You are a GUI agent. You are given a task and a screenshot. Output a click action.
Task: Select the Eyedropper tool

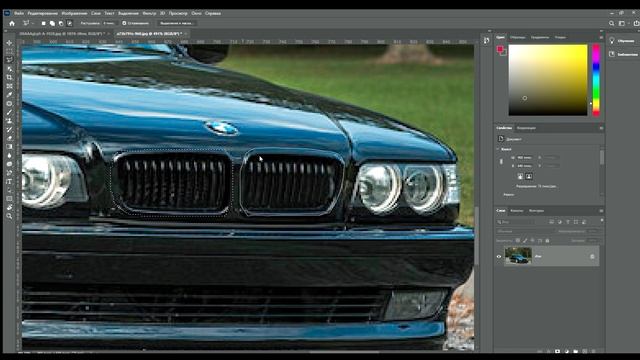(9, 95)
